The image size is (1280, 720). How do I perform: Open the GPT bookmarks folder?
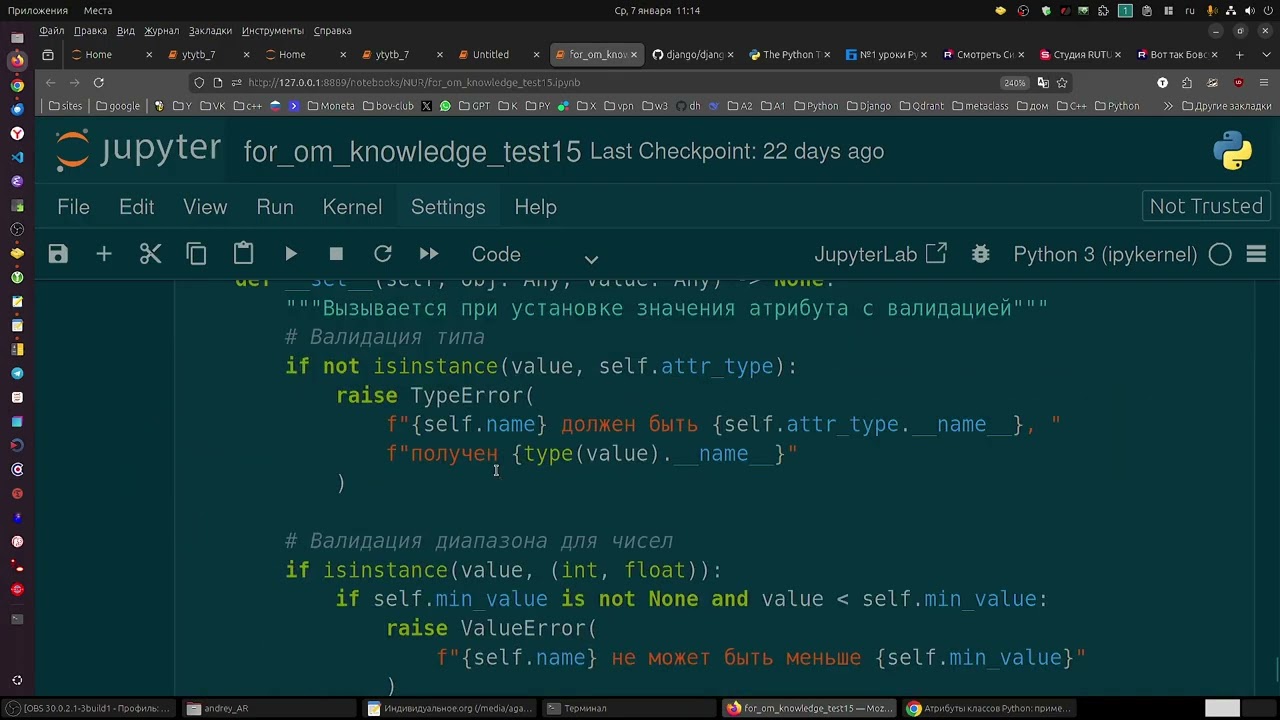click(x=474, y=106)
